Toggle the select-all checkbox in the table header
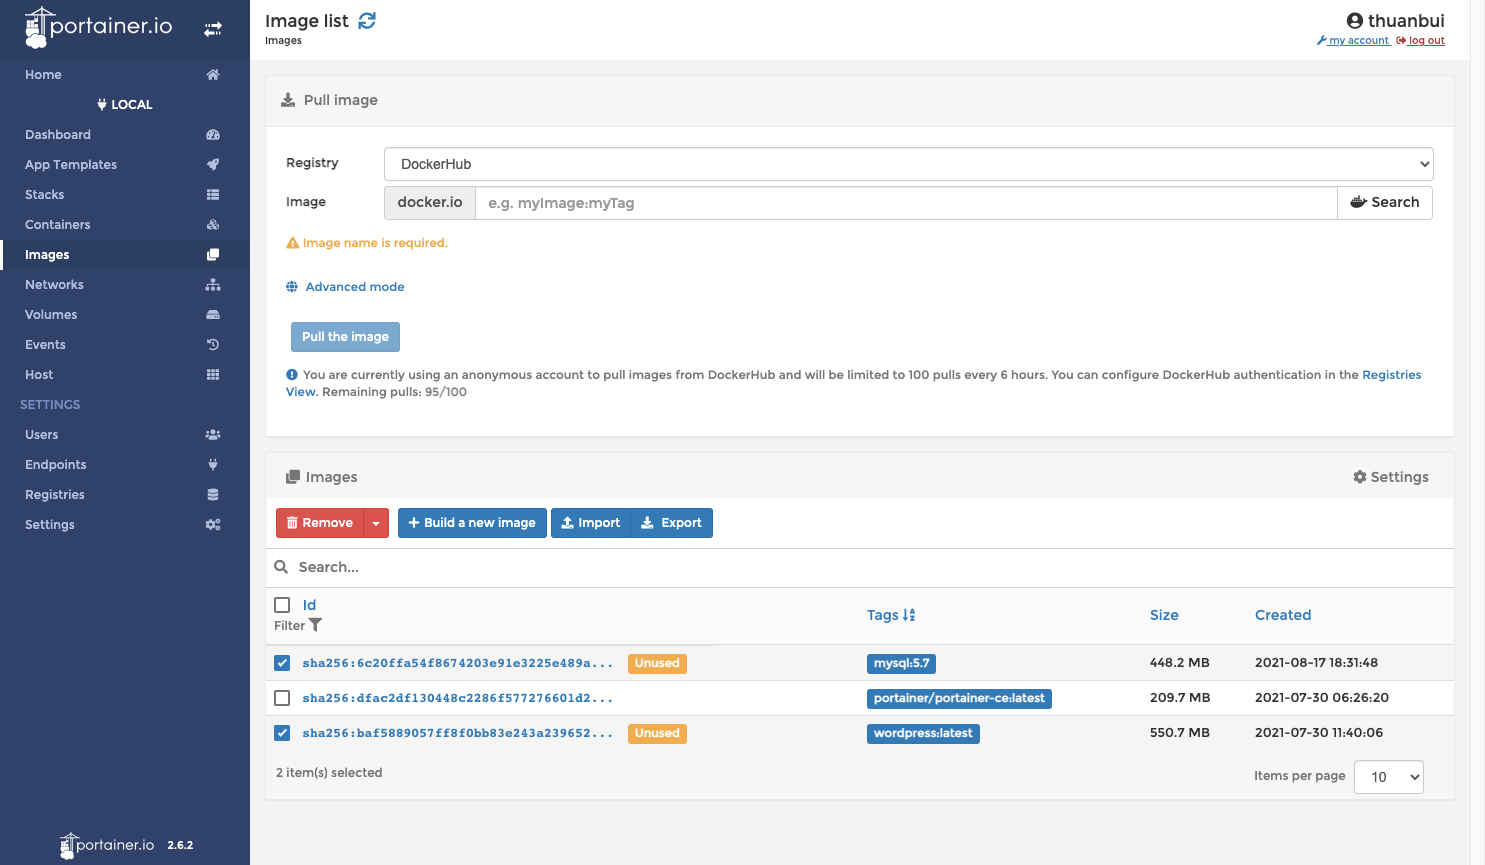Screen dimensions: 1485x865 (282, 604)
